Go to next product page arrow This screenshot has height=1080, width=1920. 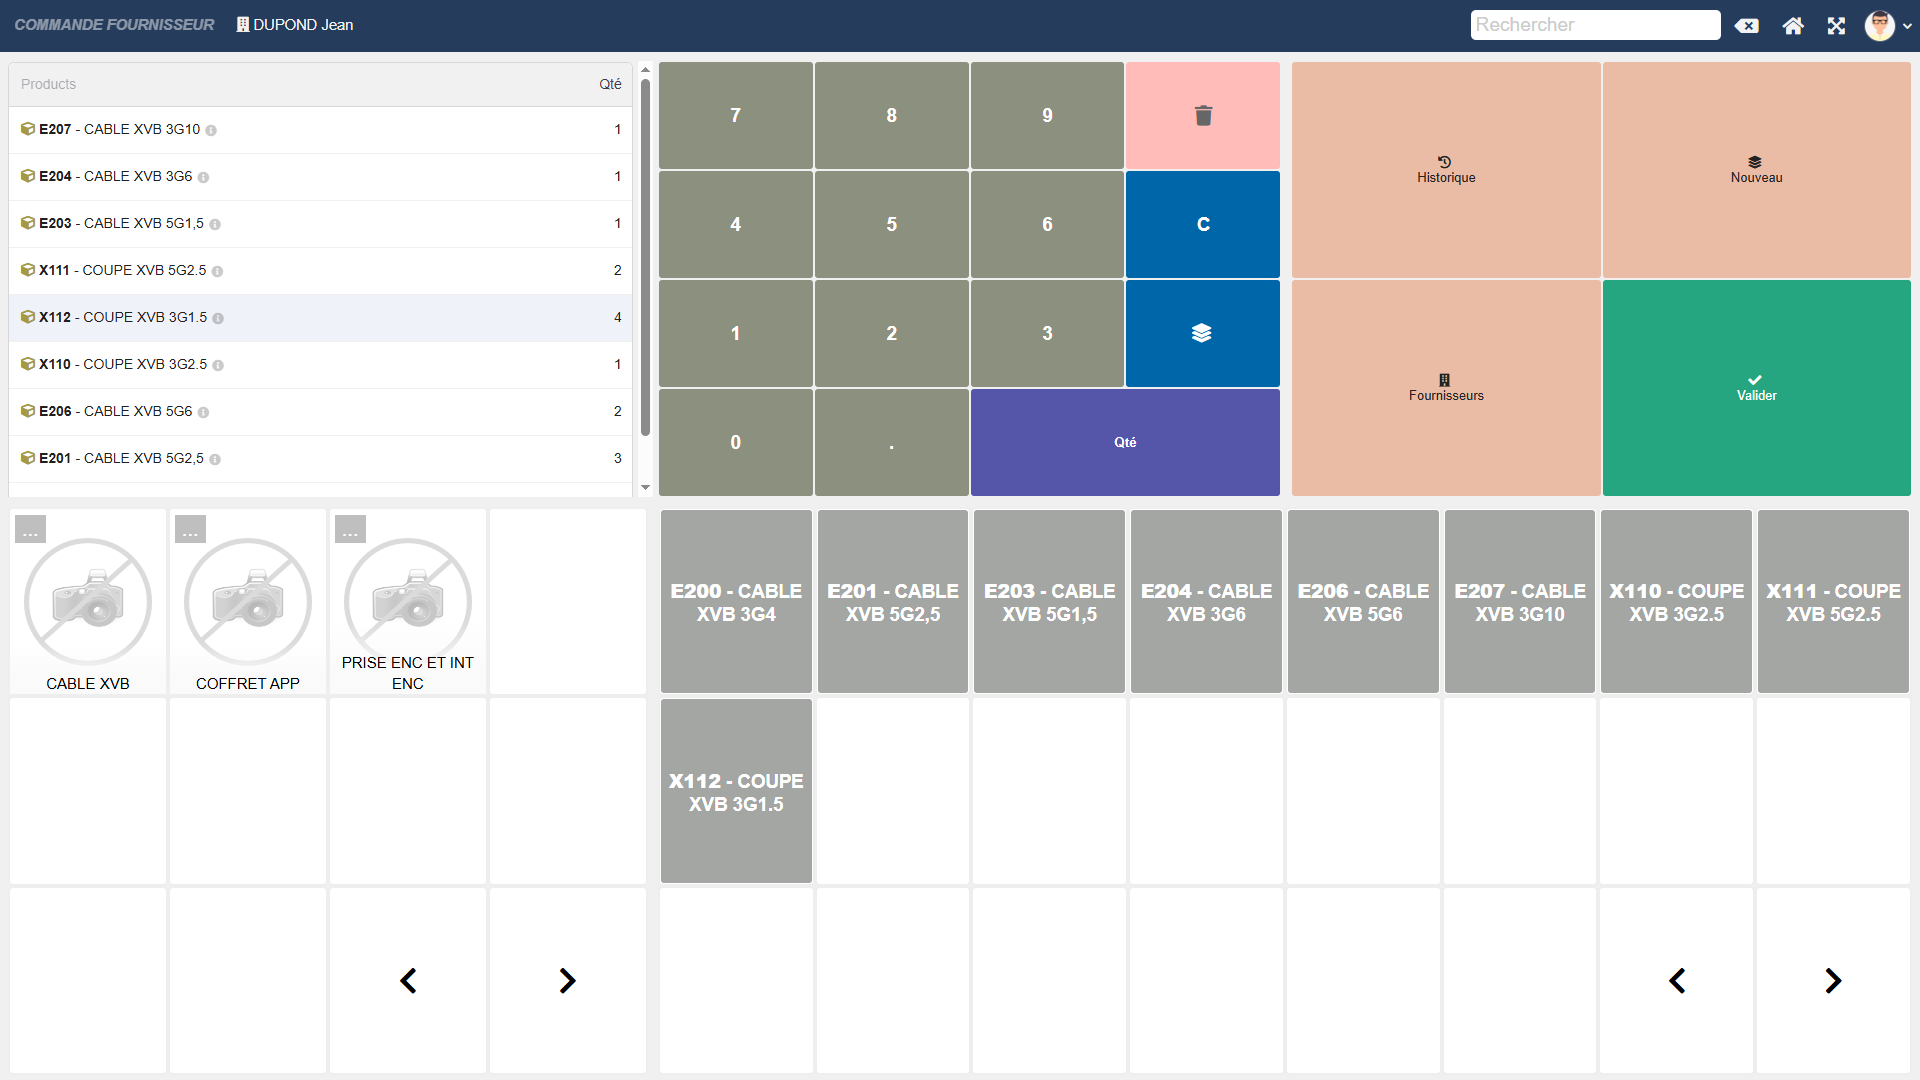[1833, 981]
